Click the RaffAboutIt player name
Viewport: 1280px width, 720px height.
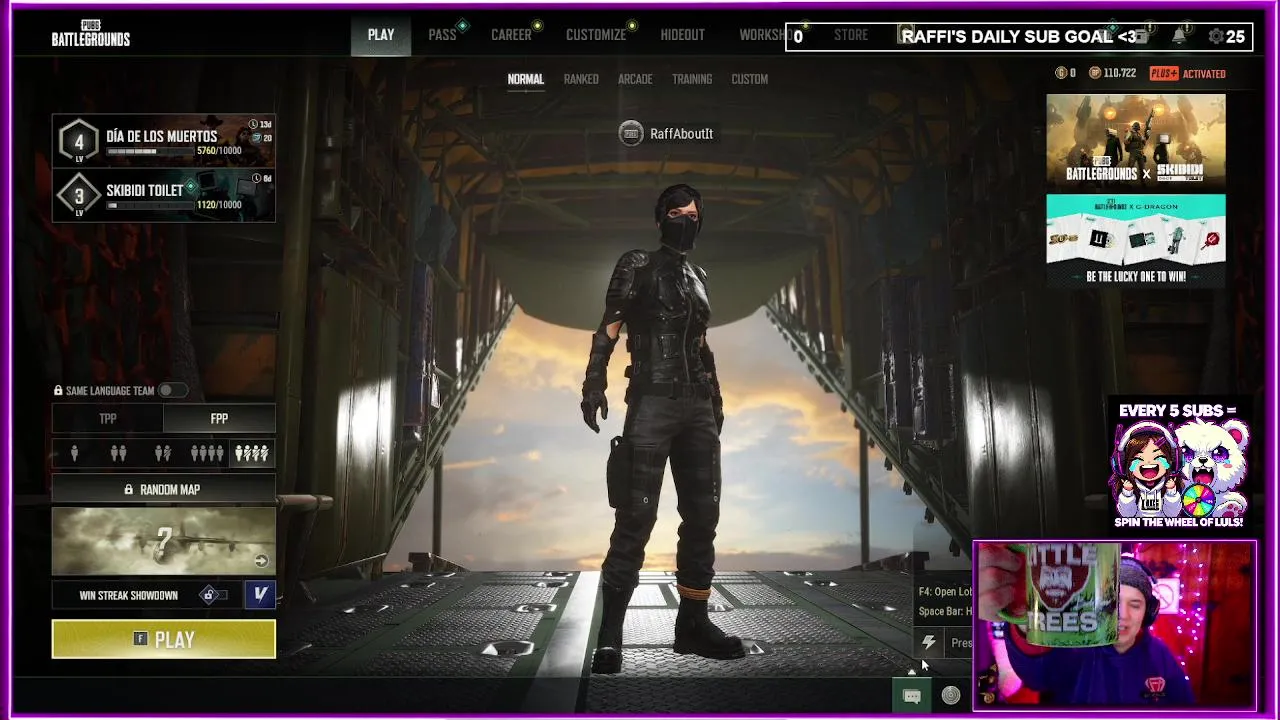(681, 134)
